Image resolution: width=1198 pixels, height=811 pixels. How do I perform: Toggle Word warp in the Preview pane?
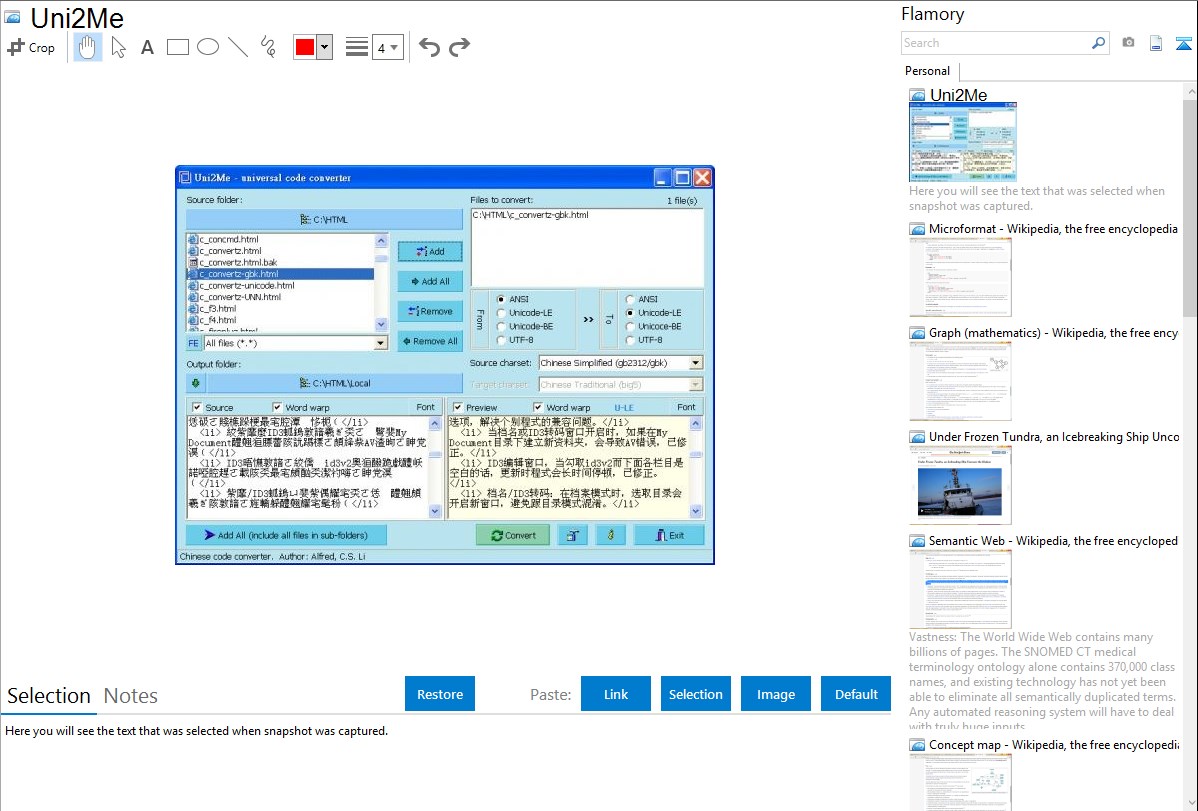coord(538,407)
